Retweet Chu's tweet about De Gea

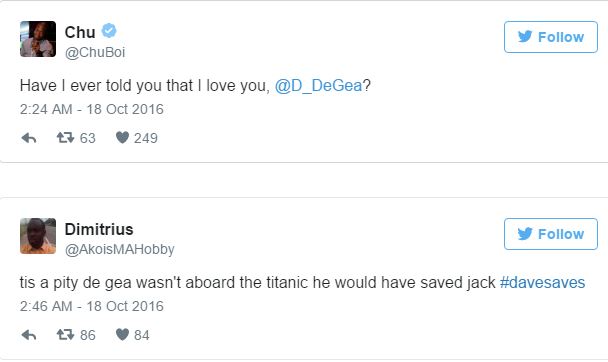[x=65, y=138]
